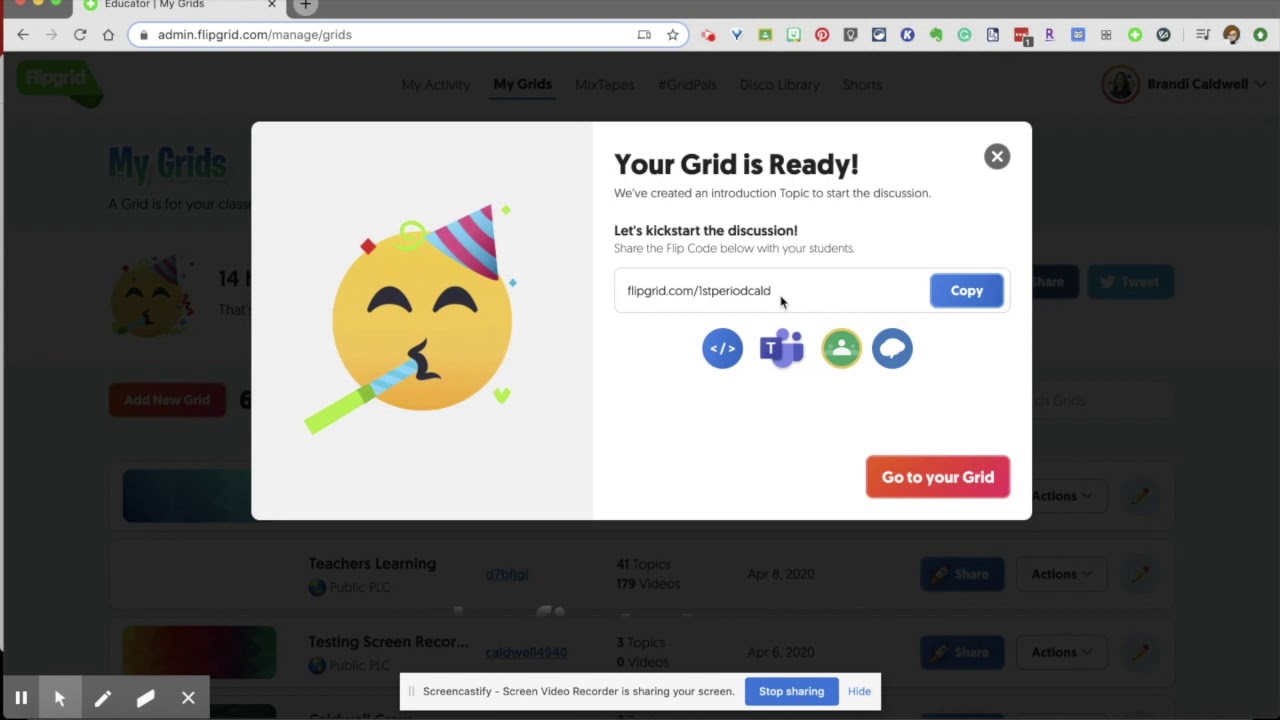Copy the Flip Code link
Image resolution: width=1280 pixels, height=720 pixels.
click(x=966, y=290)
